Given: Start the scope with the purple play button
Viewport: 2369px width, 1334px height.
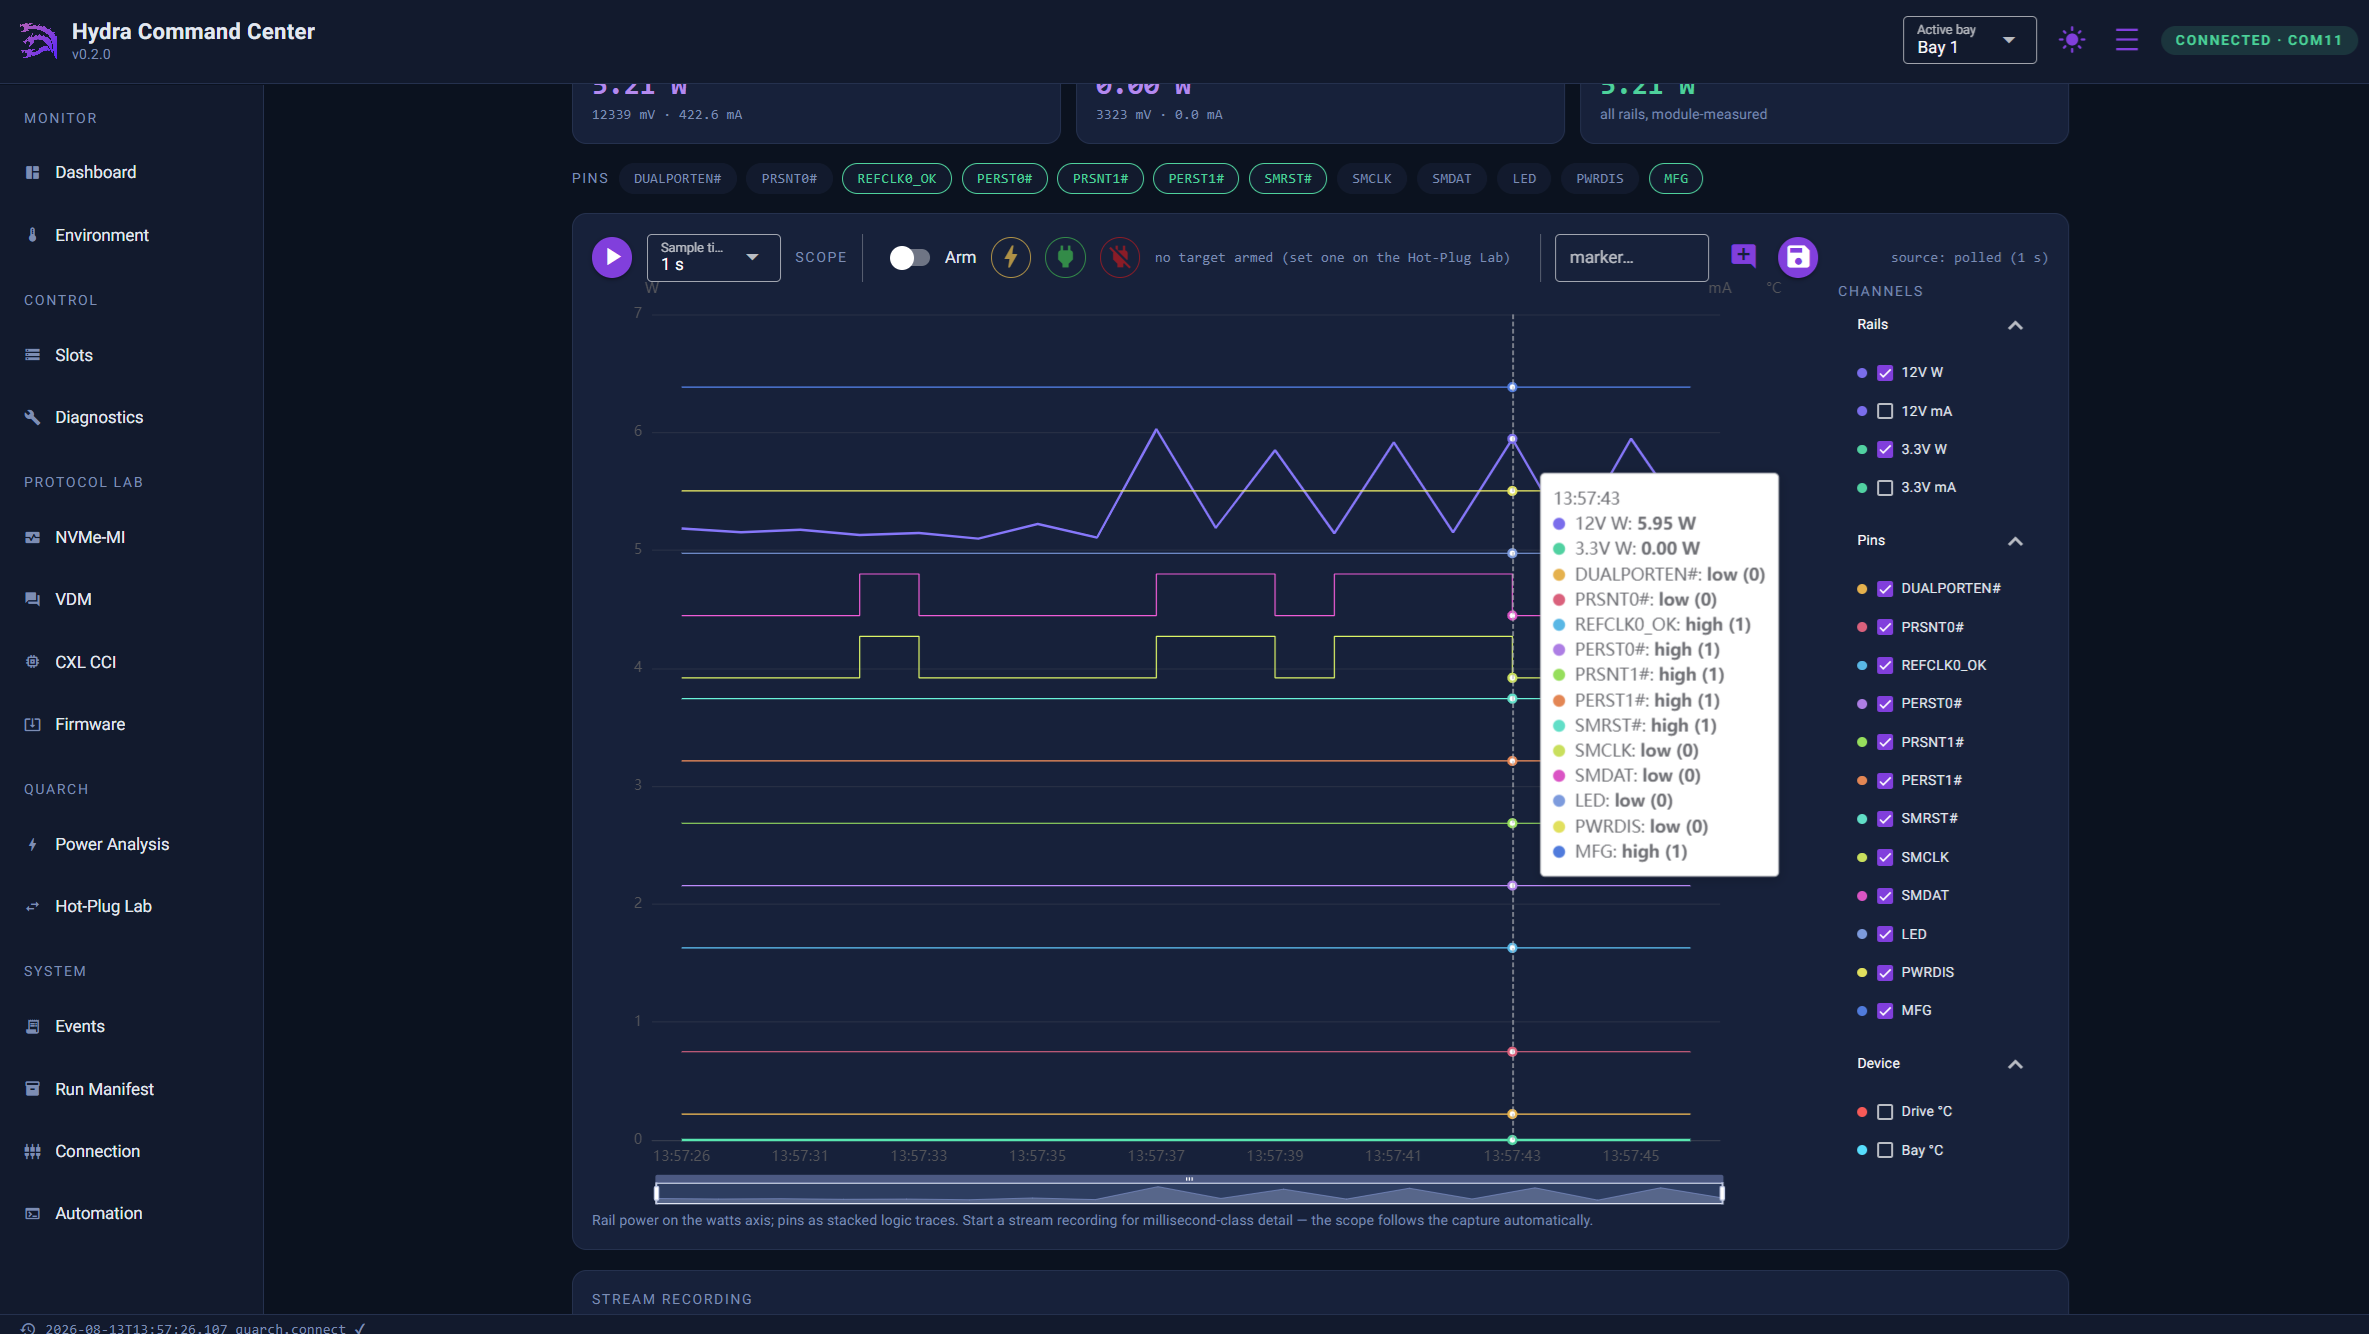Looking at the screenshot, I should coord(612,257).
